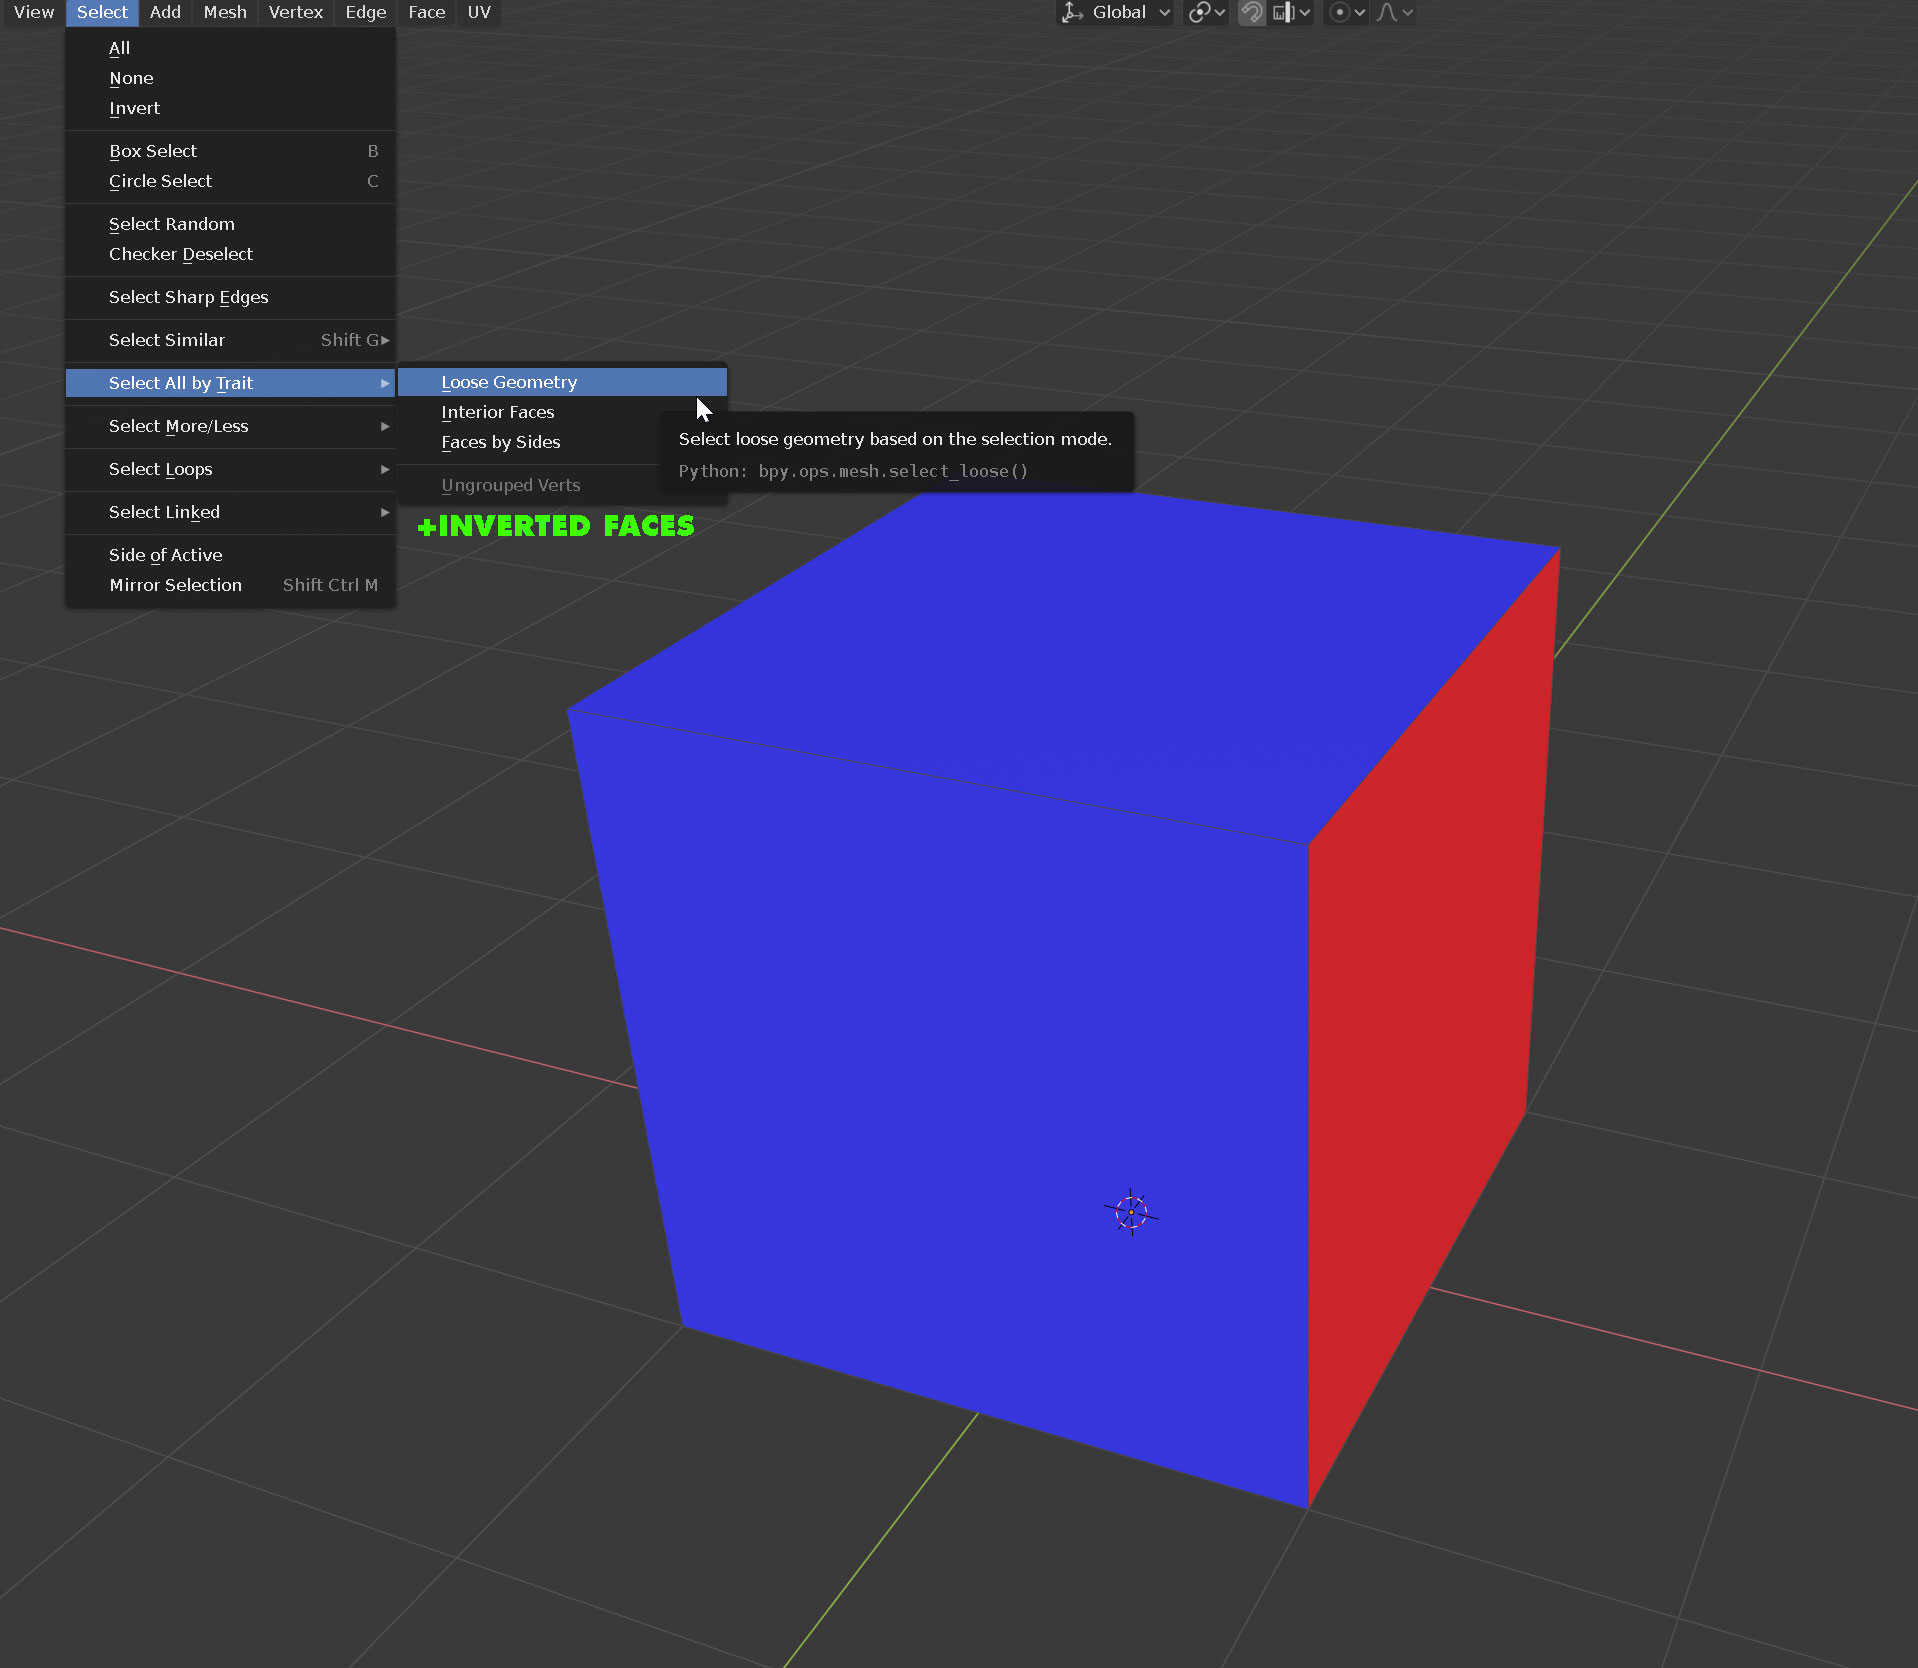1918x1668 pixels.
Task: Expand Select More/Less submenu
Action: click(x=230, y=426)
